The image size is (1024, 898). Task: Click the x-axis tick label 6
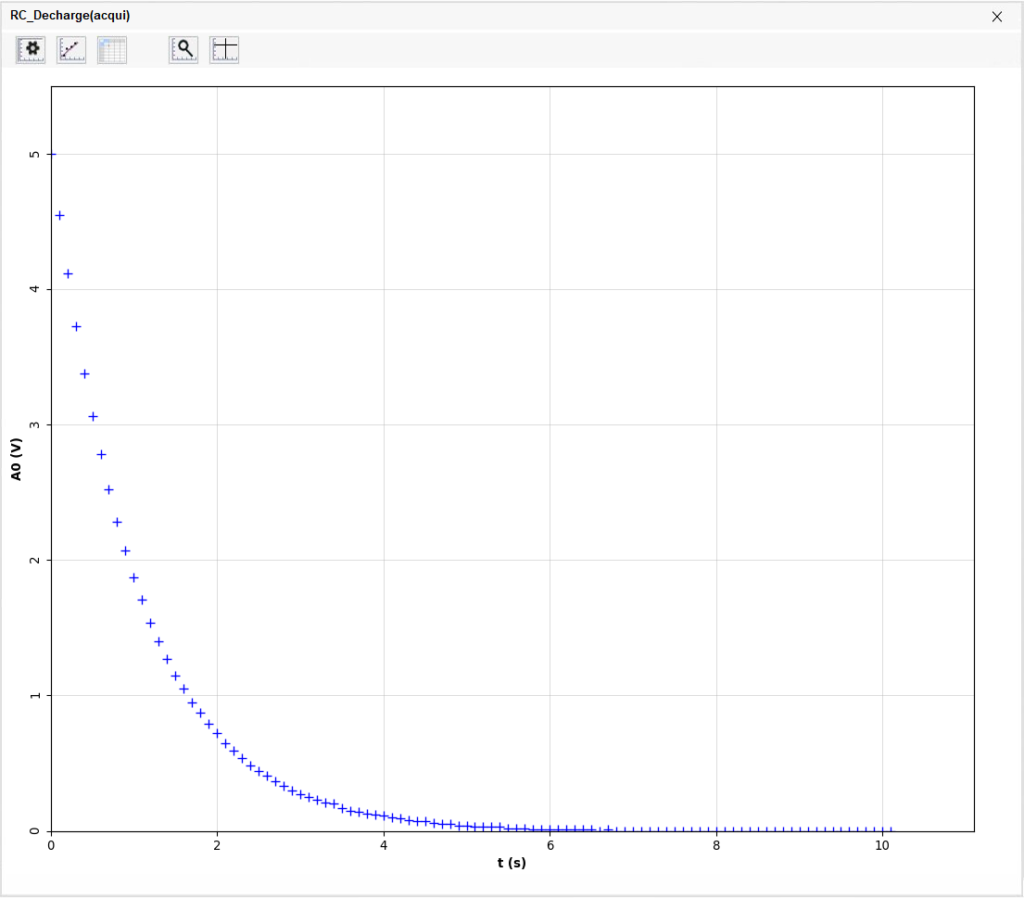550,845
